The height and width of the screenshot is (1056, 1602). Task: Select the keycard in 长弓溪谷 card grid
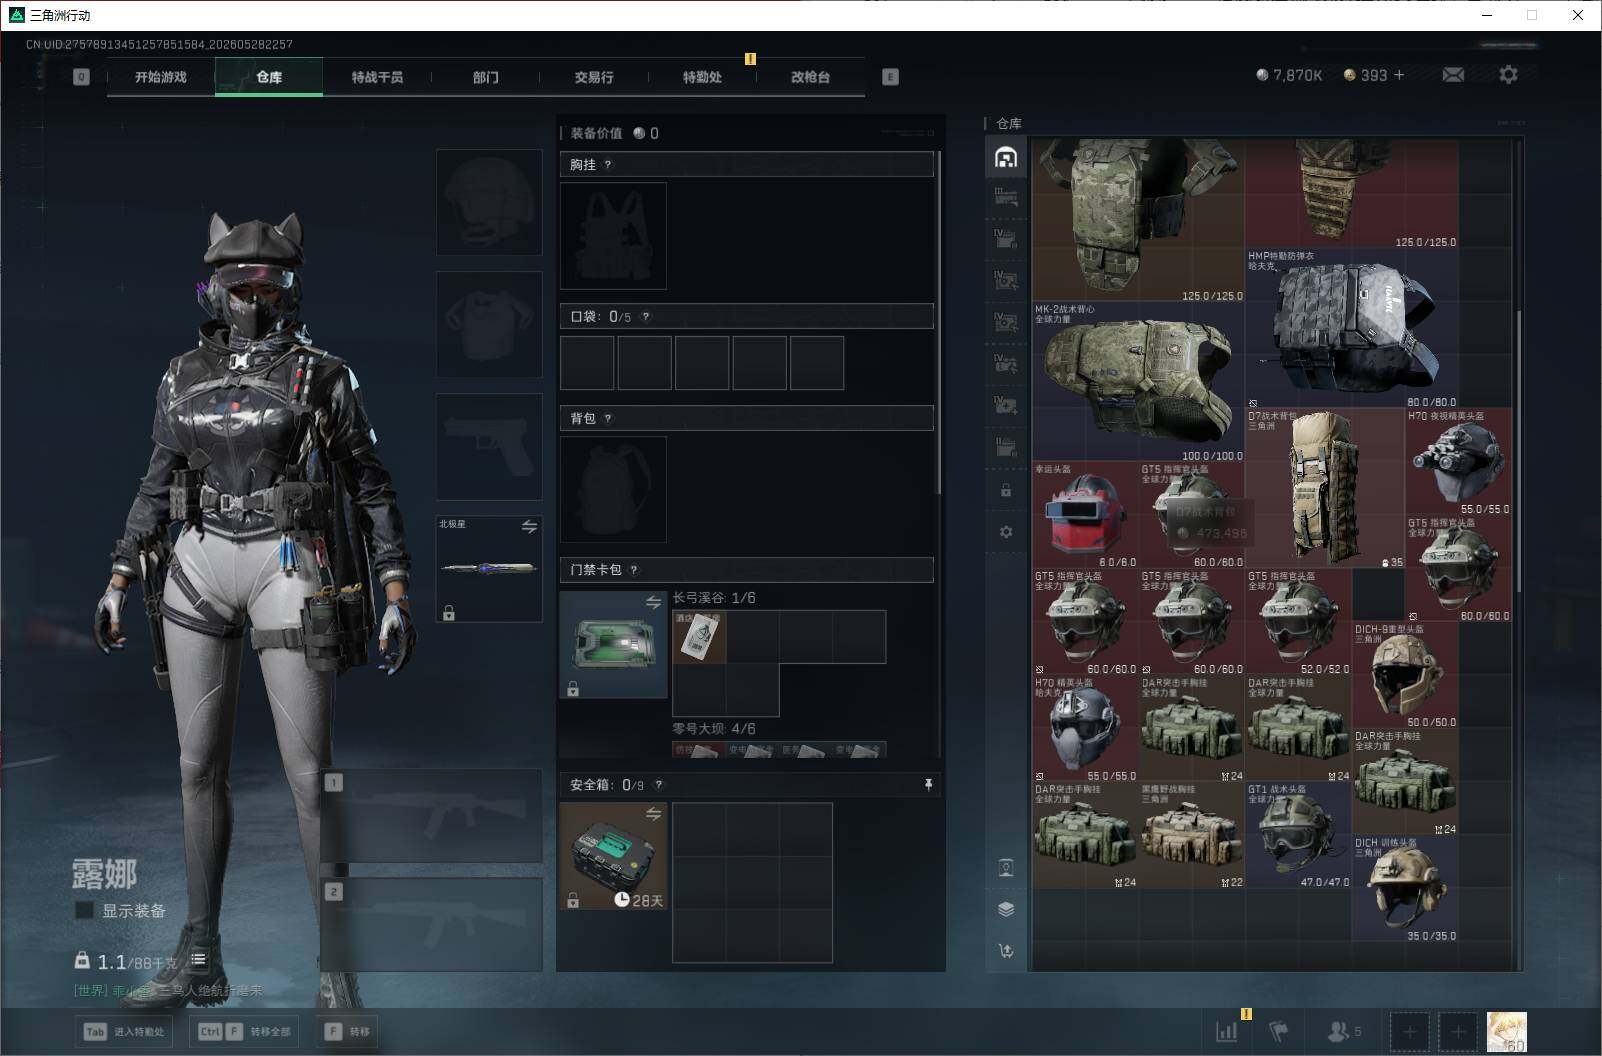click(699, 637)
